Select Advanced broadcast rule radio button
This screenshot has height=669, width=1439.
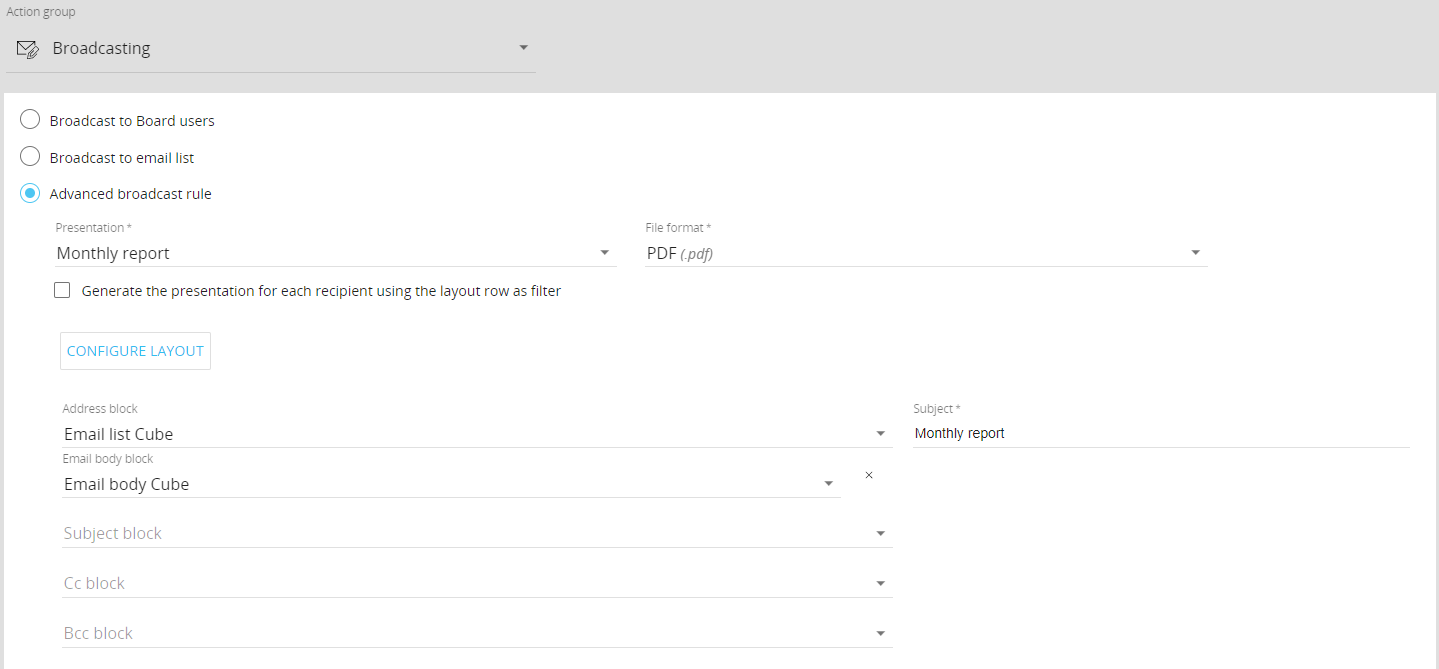pos(31,194)
